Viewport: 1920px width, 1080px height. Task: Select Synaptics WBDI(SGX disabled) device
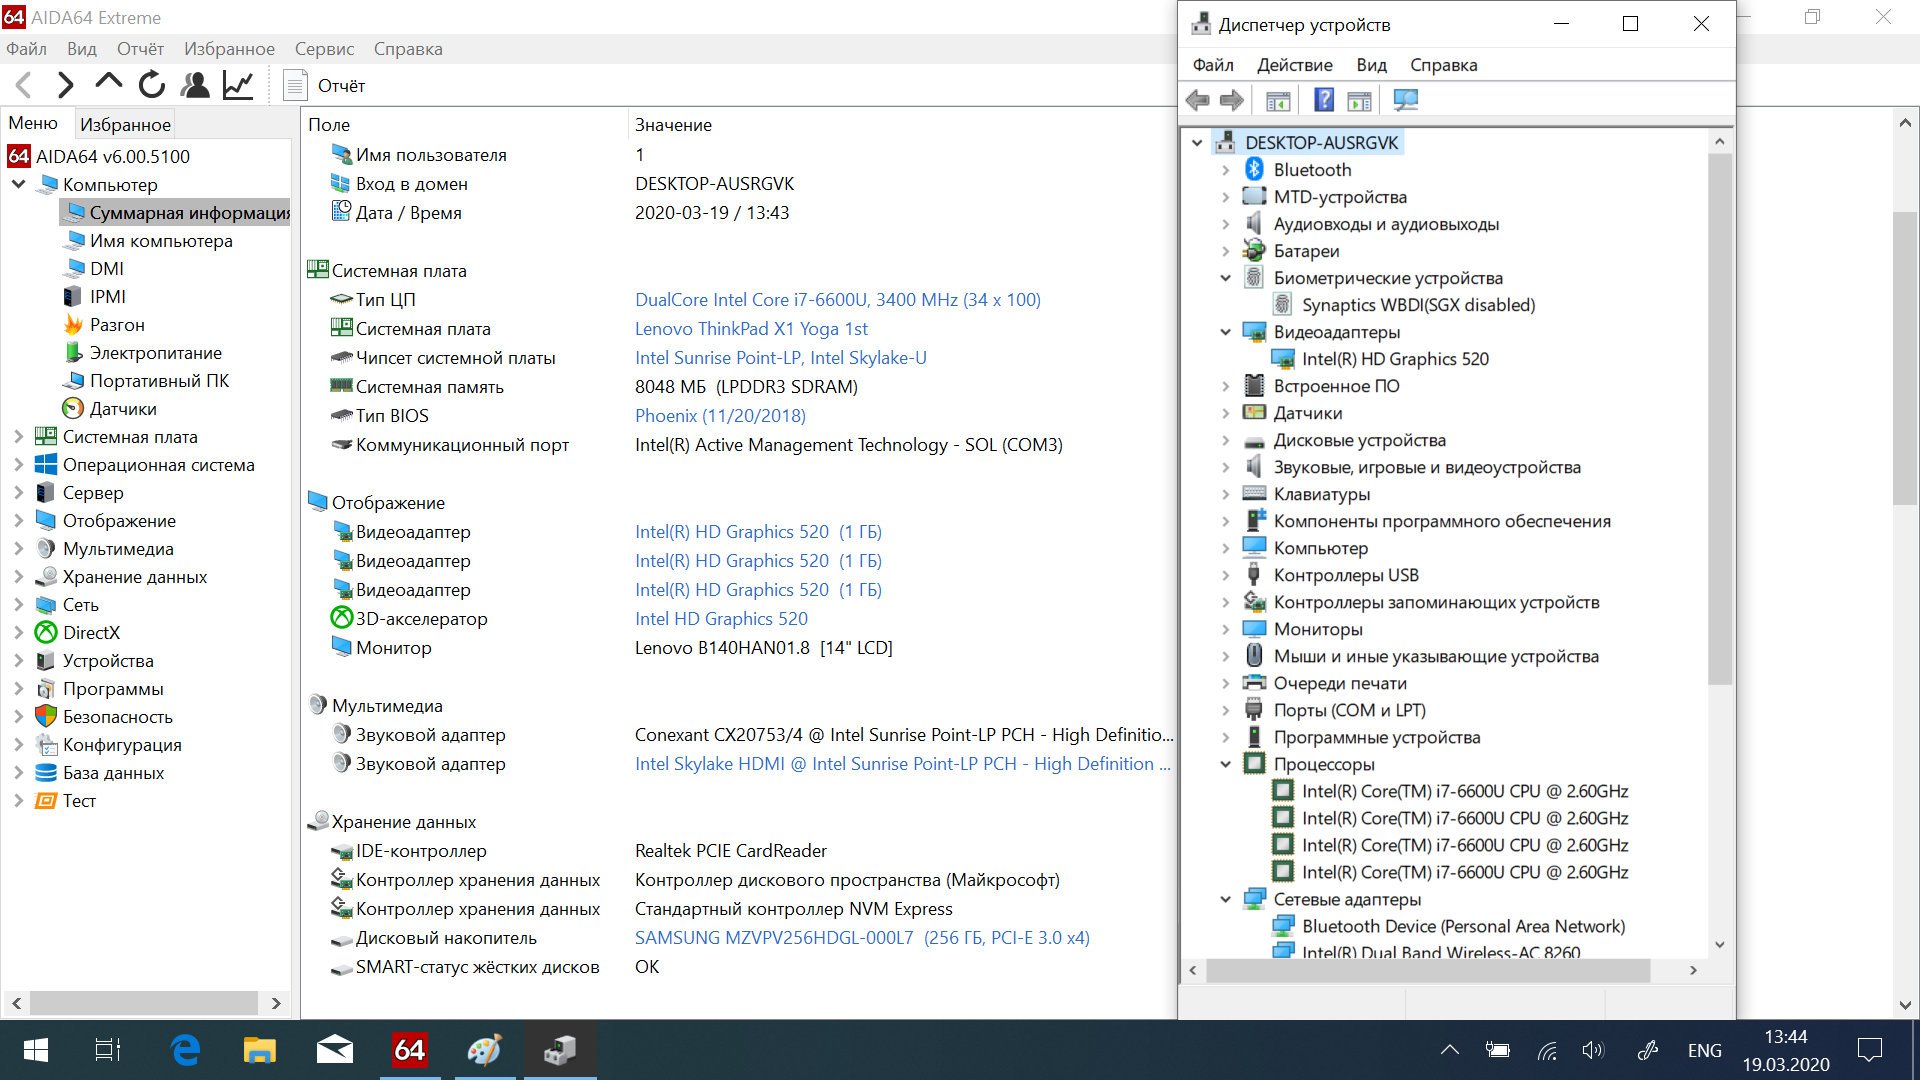pyautogui.click(x=1418, y=305)
